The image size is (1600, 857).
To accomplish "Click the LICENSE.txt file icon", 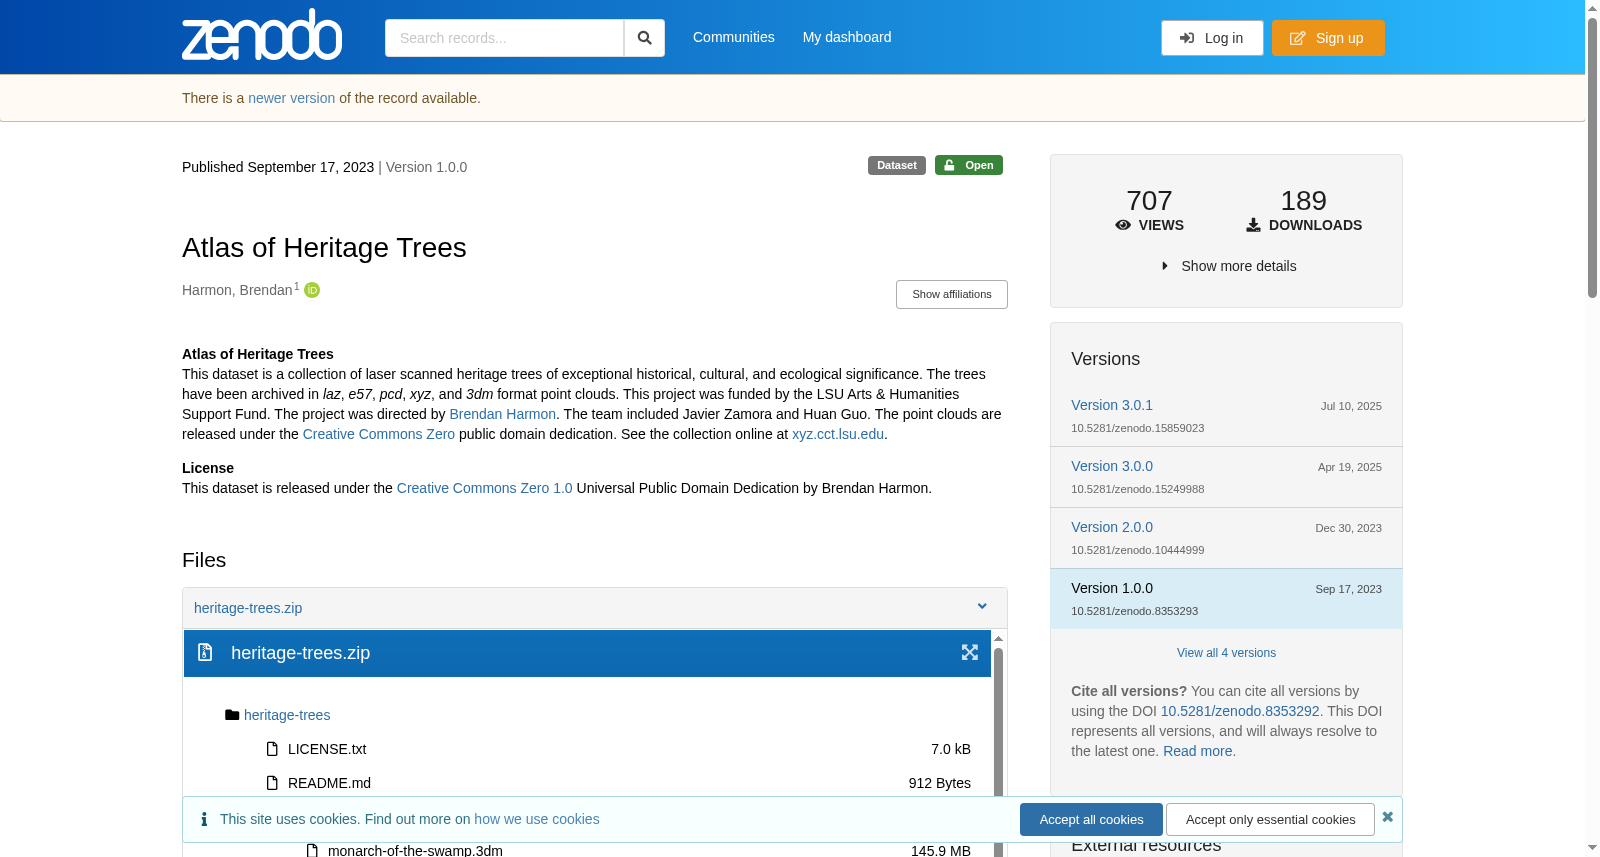I will [x=272, y=749].
